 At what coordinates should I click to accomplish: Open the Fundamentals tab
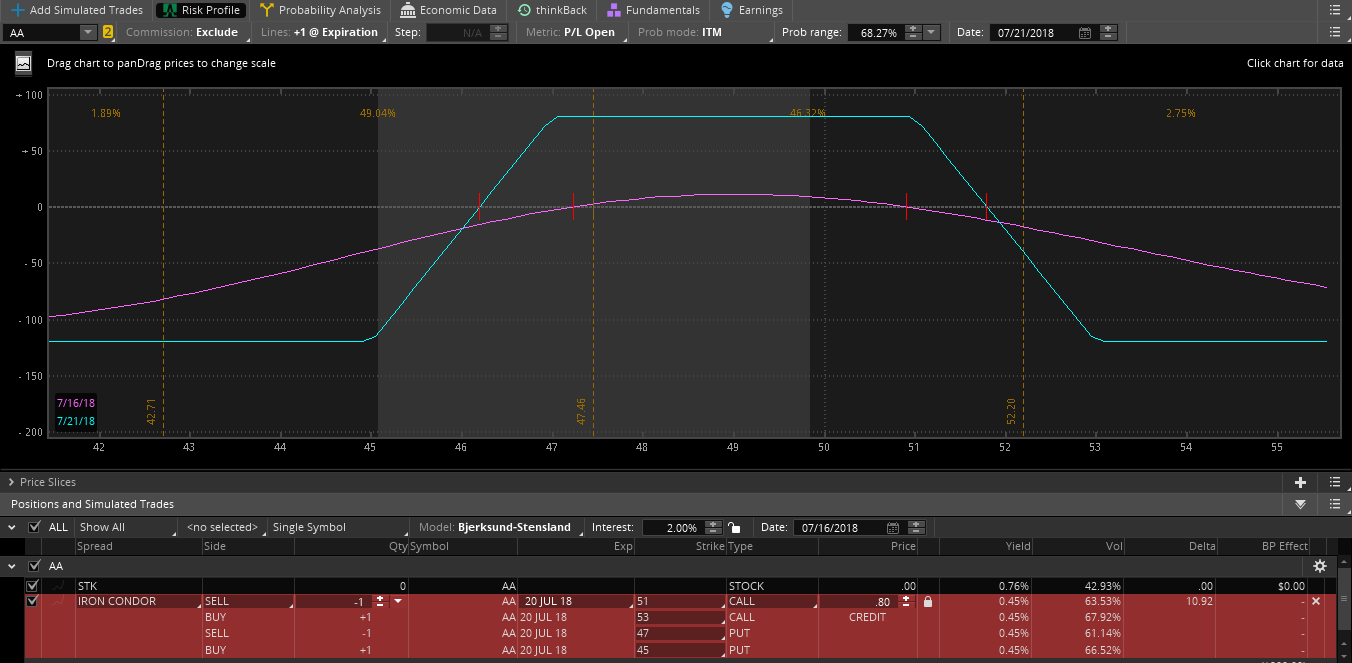click(x=654, y=10)
